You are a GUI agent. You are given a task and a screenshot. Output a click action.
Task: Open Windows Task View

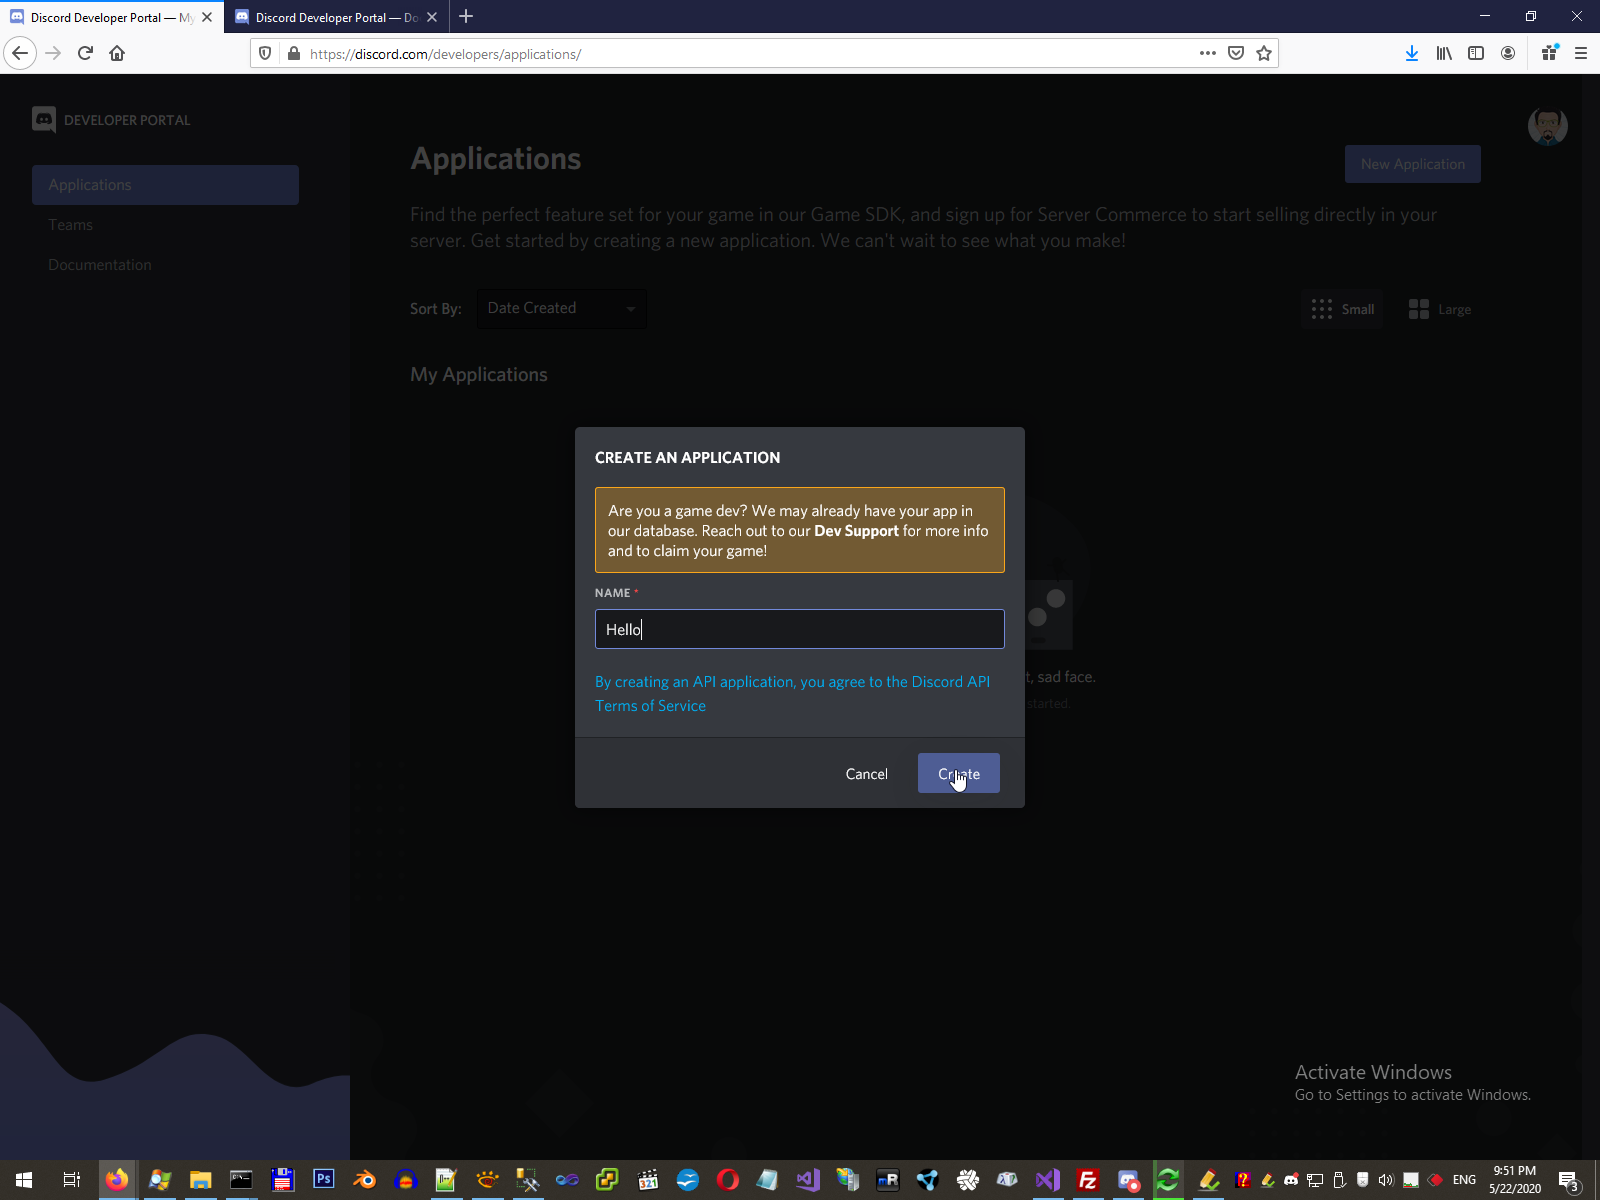click(72, 1179)
